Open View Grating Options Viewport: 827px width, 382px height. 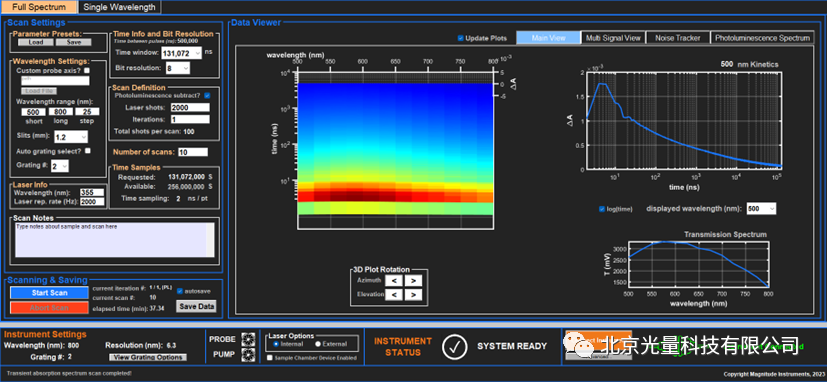point(148,358)
